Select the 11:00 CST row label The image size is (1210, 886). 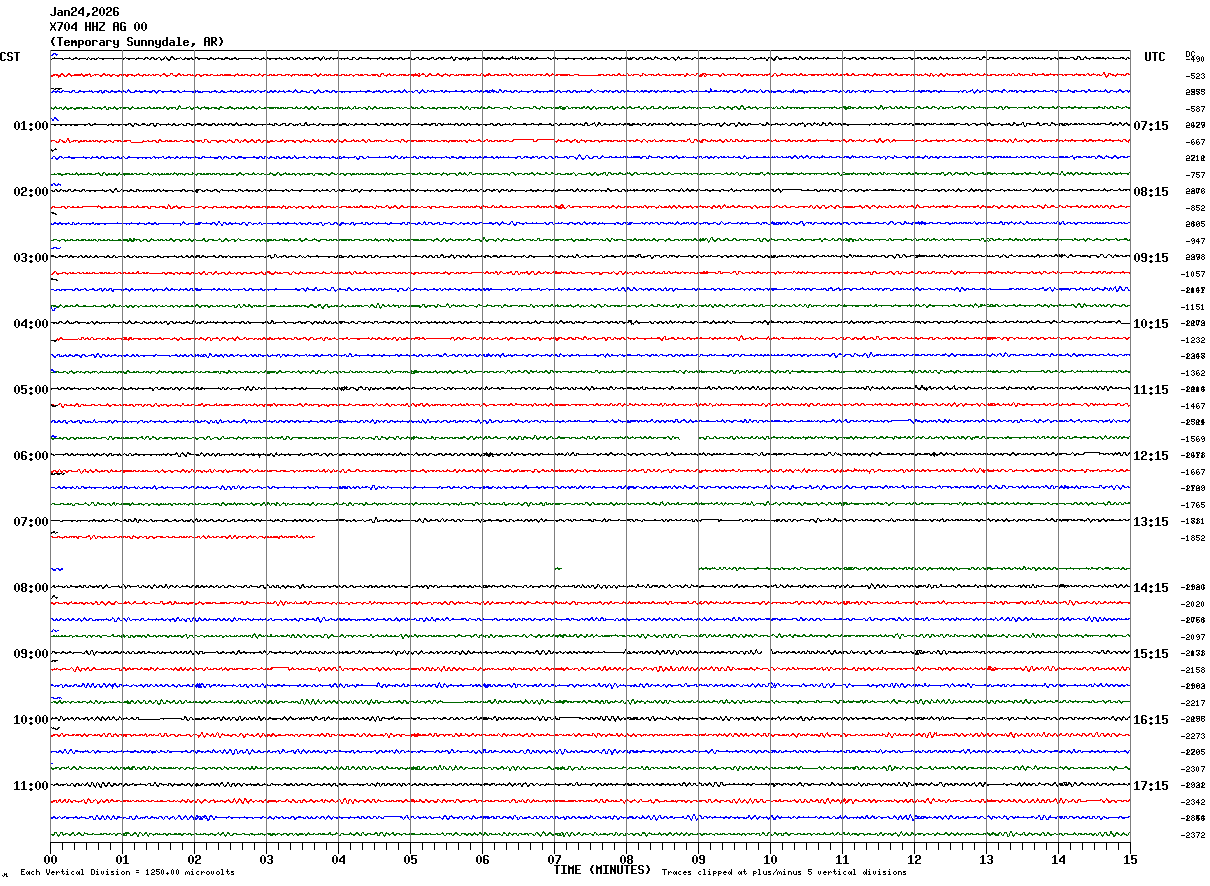(31, 786)
